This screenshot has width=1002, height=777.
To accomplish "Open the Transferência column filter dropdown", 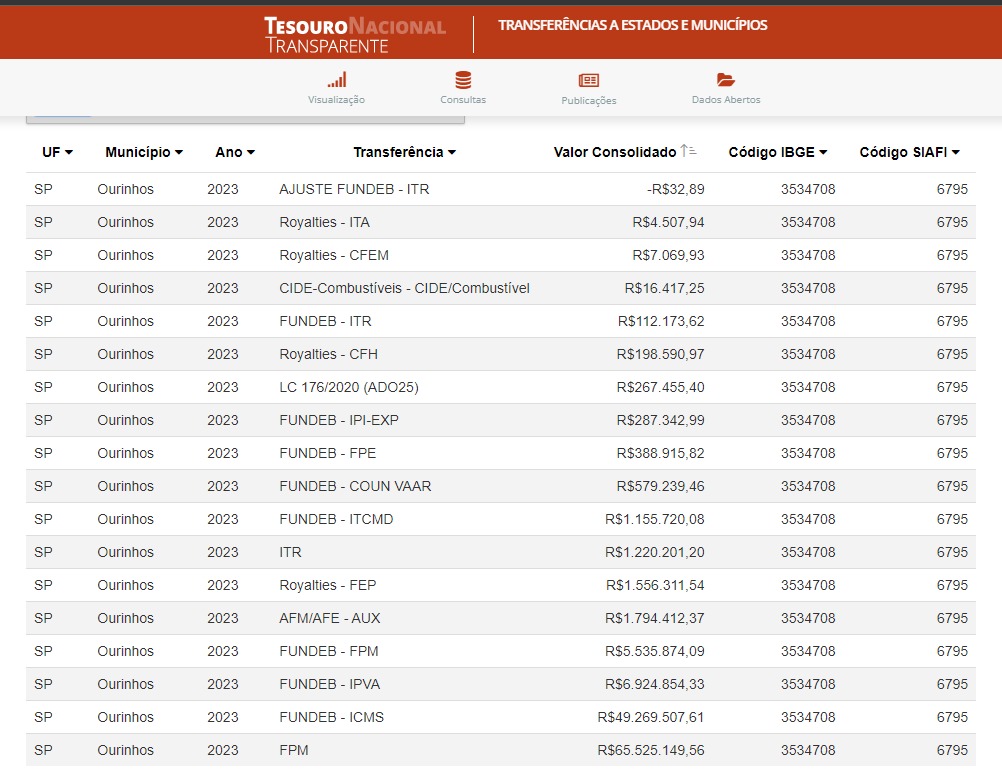I will [x=452, y=152].
